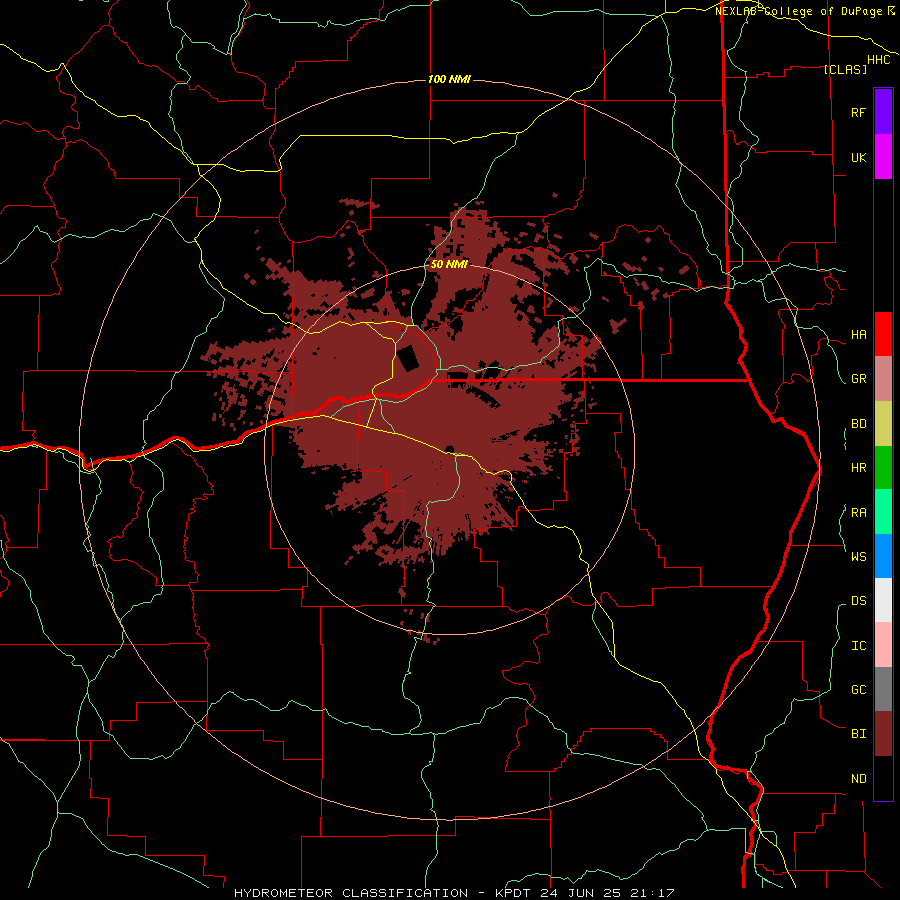Click the WS blue legend swatch
The height and width of the screenshot is (900, 900).
[x=883, y=556]
